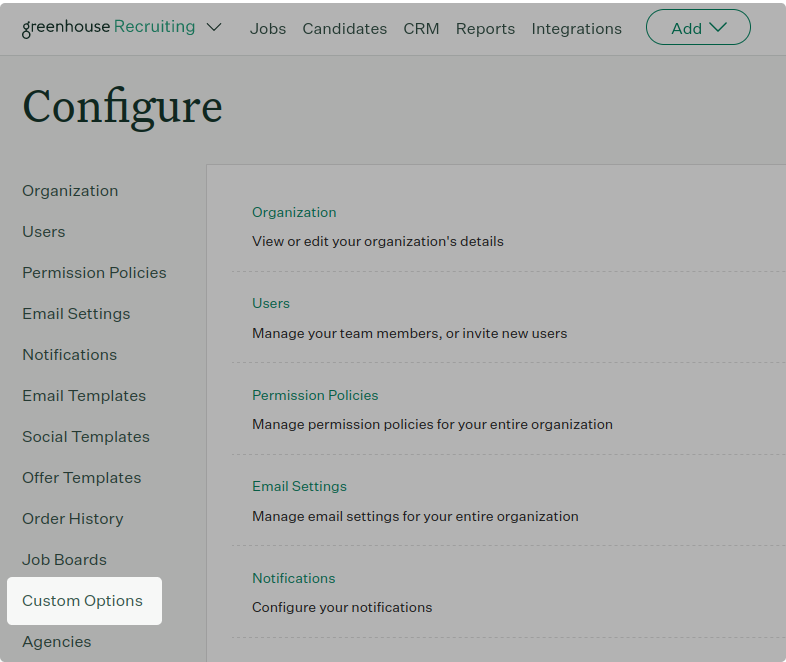The height and width of the screenshot is (662, 786).
Task: Click the Greenhouse Recruiting logo
Action: tap(108, 27)
